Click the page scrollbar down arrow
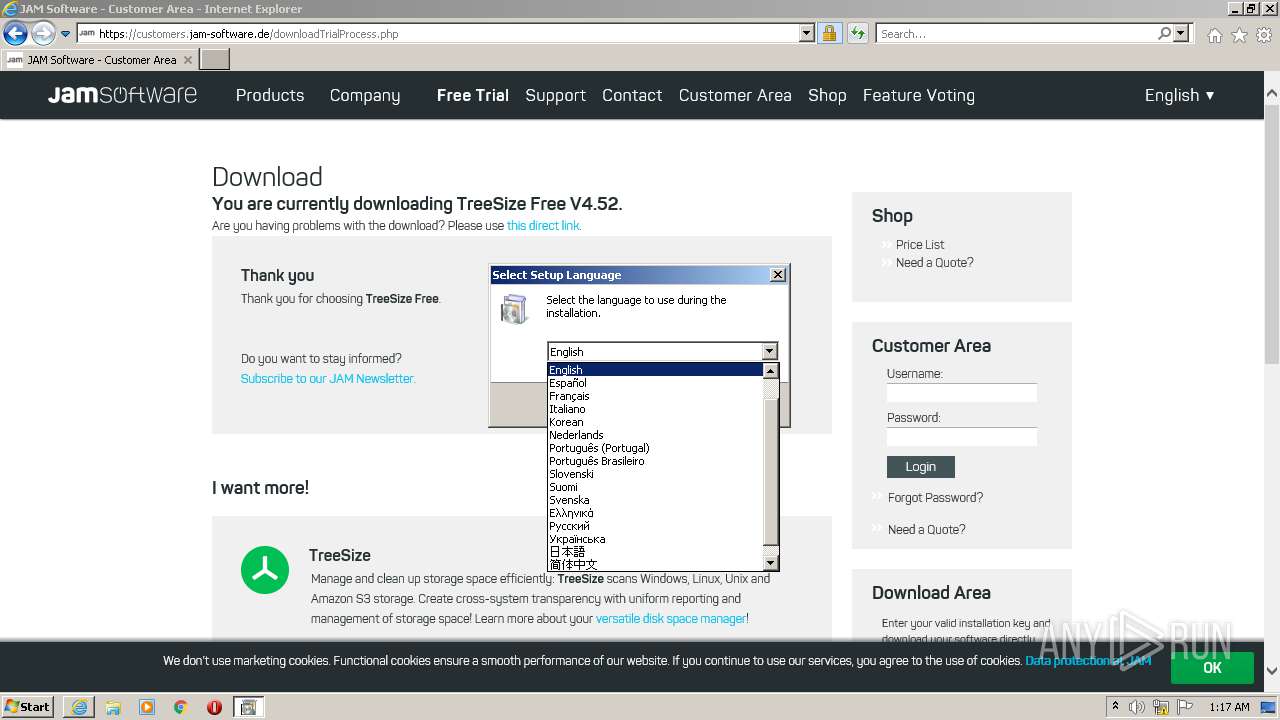This screenshot has width=1280, height=720. tap(1271, 671)
